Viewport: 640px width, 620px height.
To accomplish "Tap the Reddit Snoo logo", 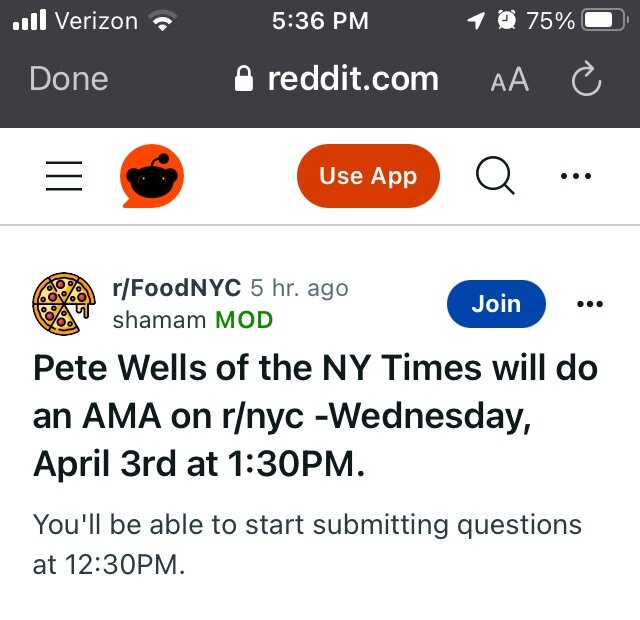I will [152, 177].
